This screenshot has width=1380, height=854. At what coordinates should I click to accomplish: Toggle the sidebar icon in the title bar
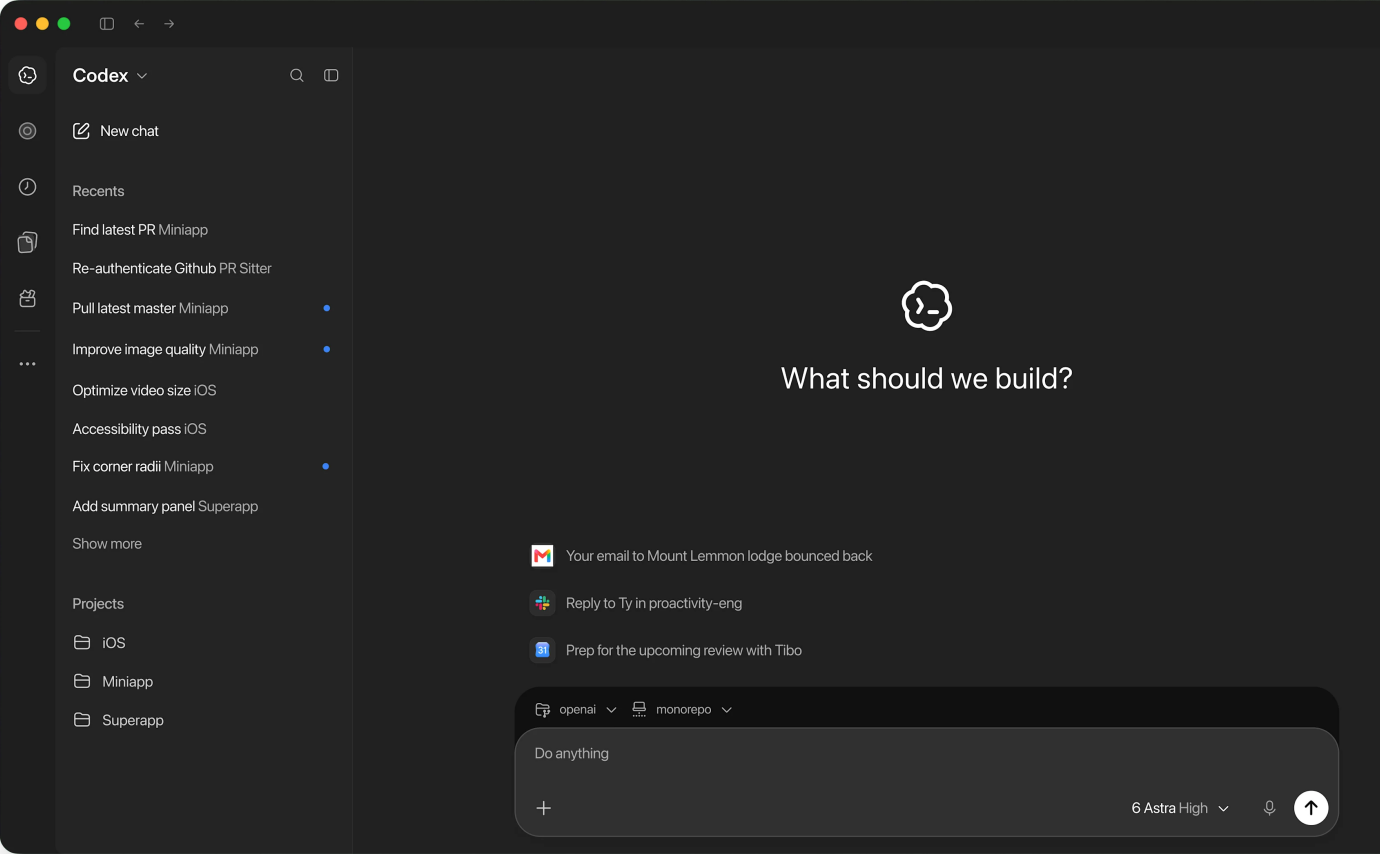(x=107, y=24)
